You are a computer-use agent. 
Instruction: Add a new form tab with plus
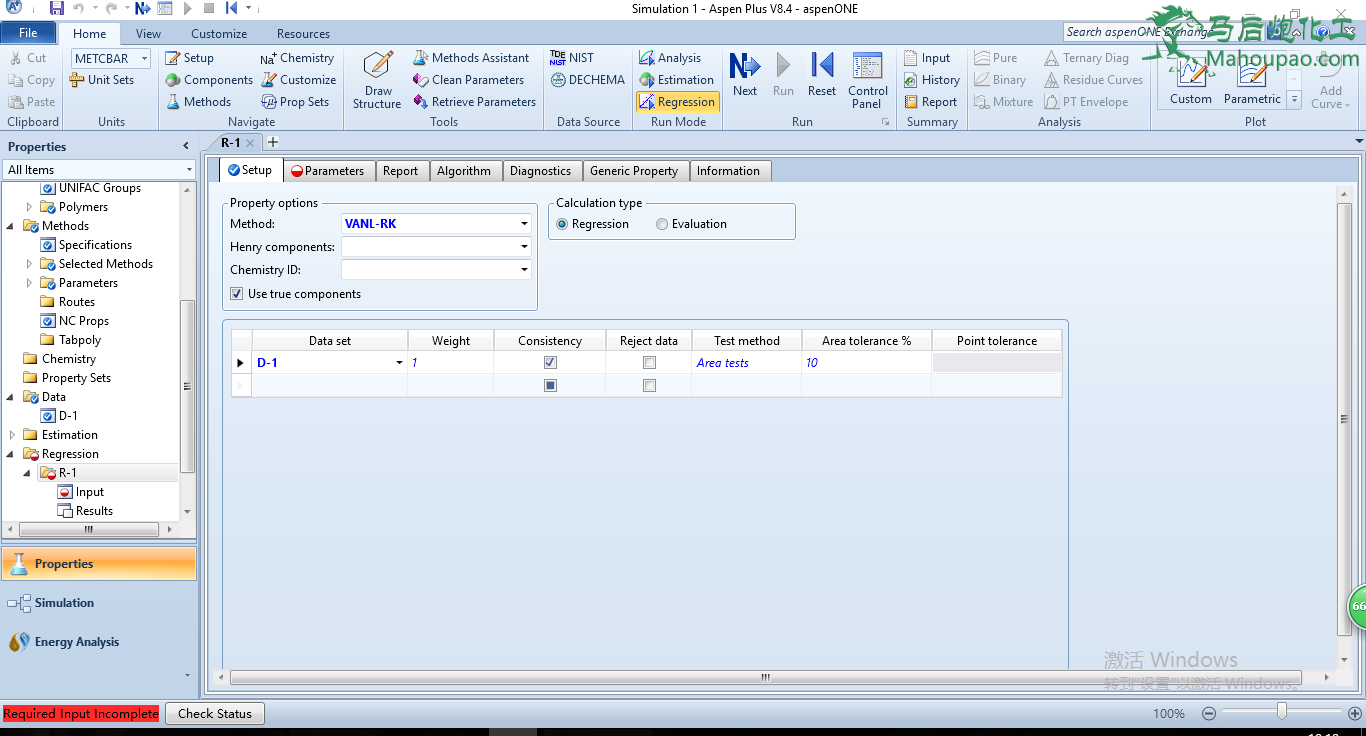272,142
